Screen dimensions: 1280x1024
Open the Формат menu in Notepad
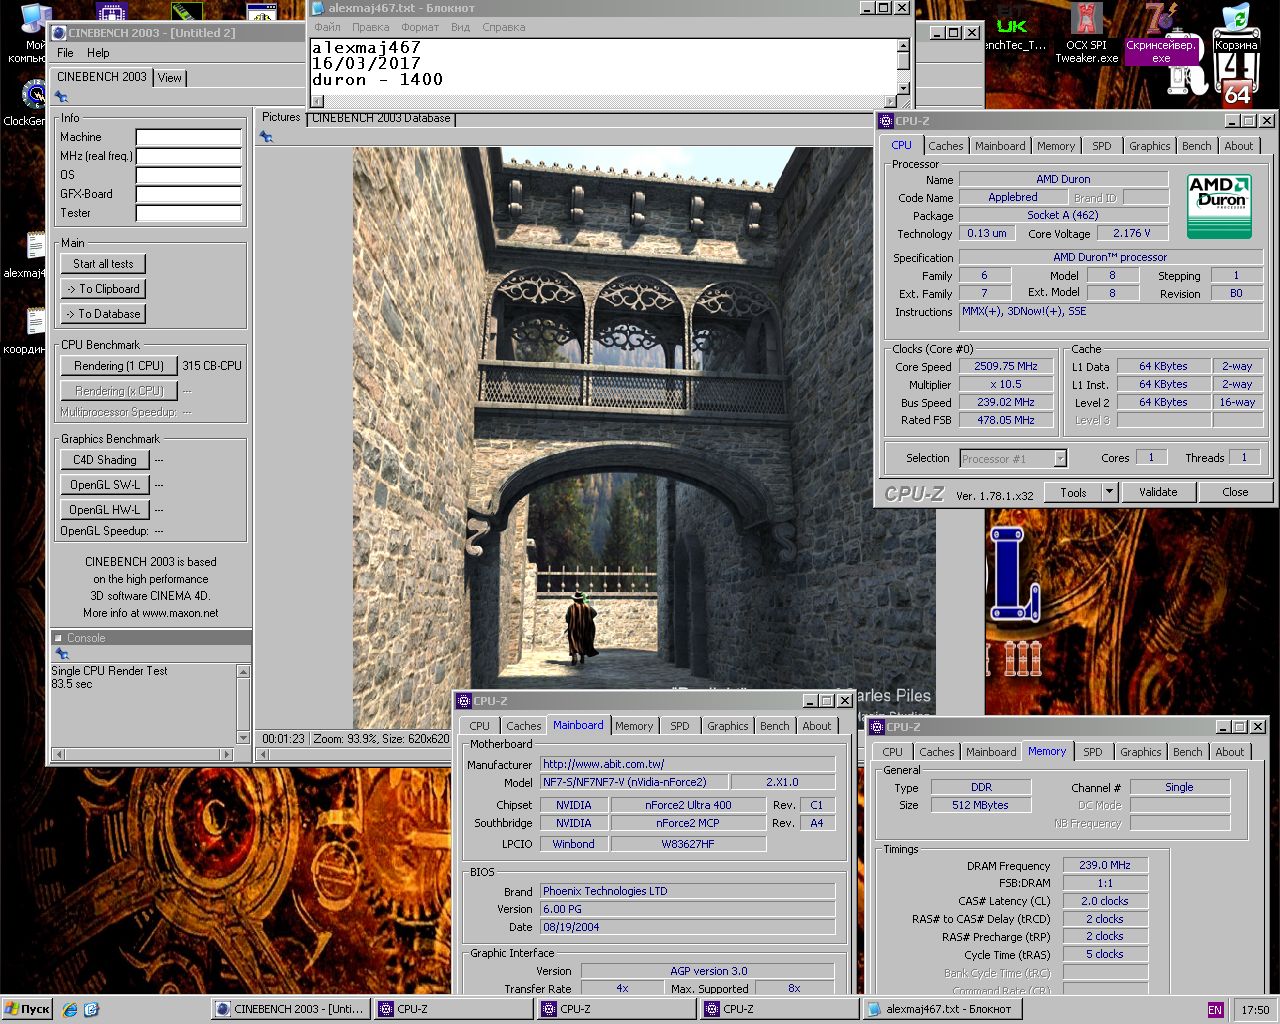pyautogui.click(x=420, y=27)
